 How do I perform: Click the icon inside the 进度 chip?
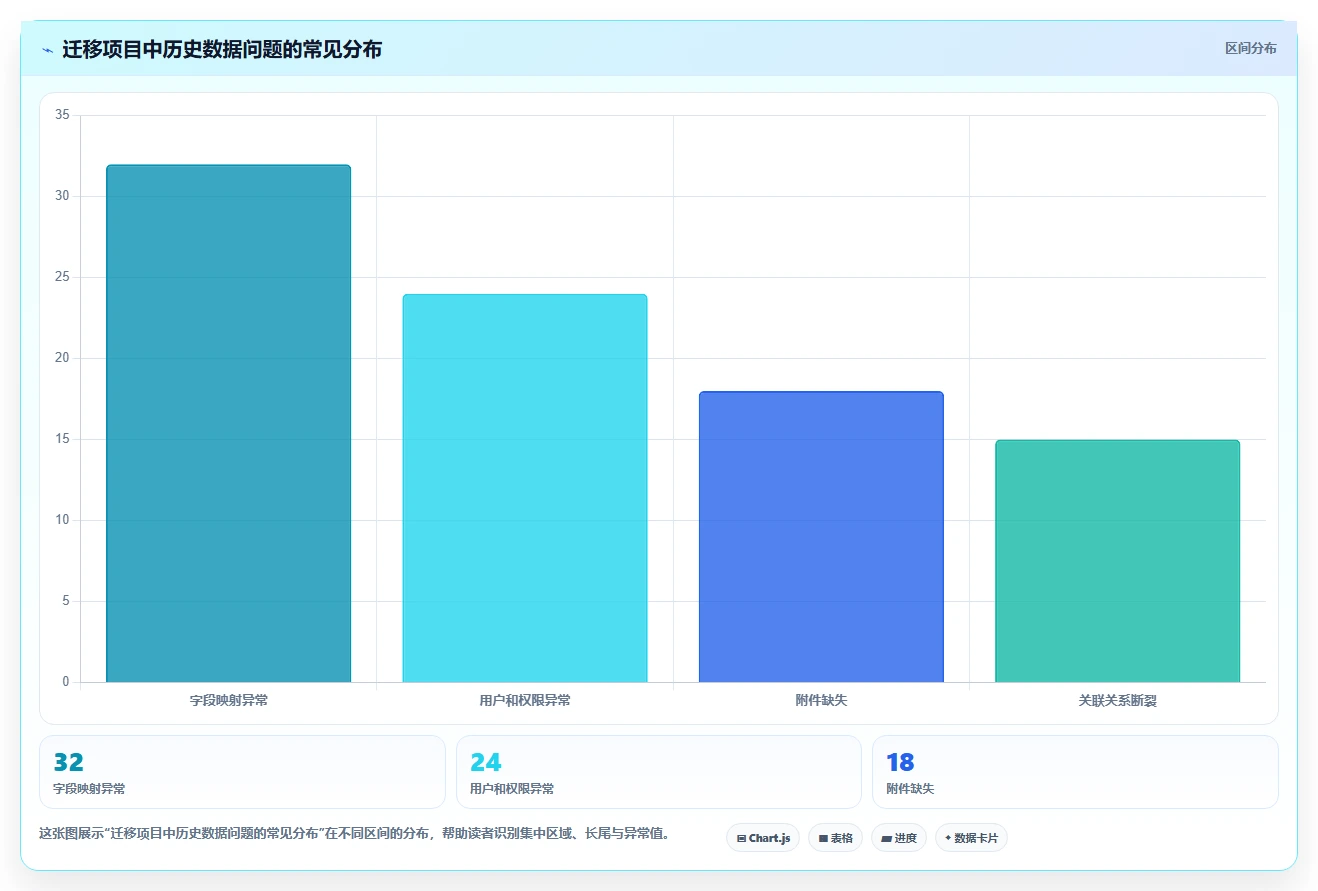(x=887, y=839)
